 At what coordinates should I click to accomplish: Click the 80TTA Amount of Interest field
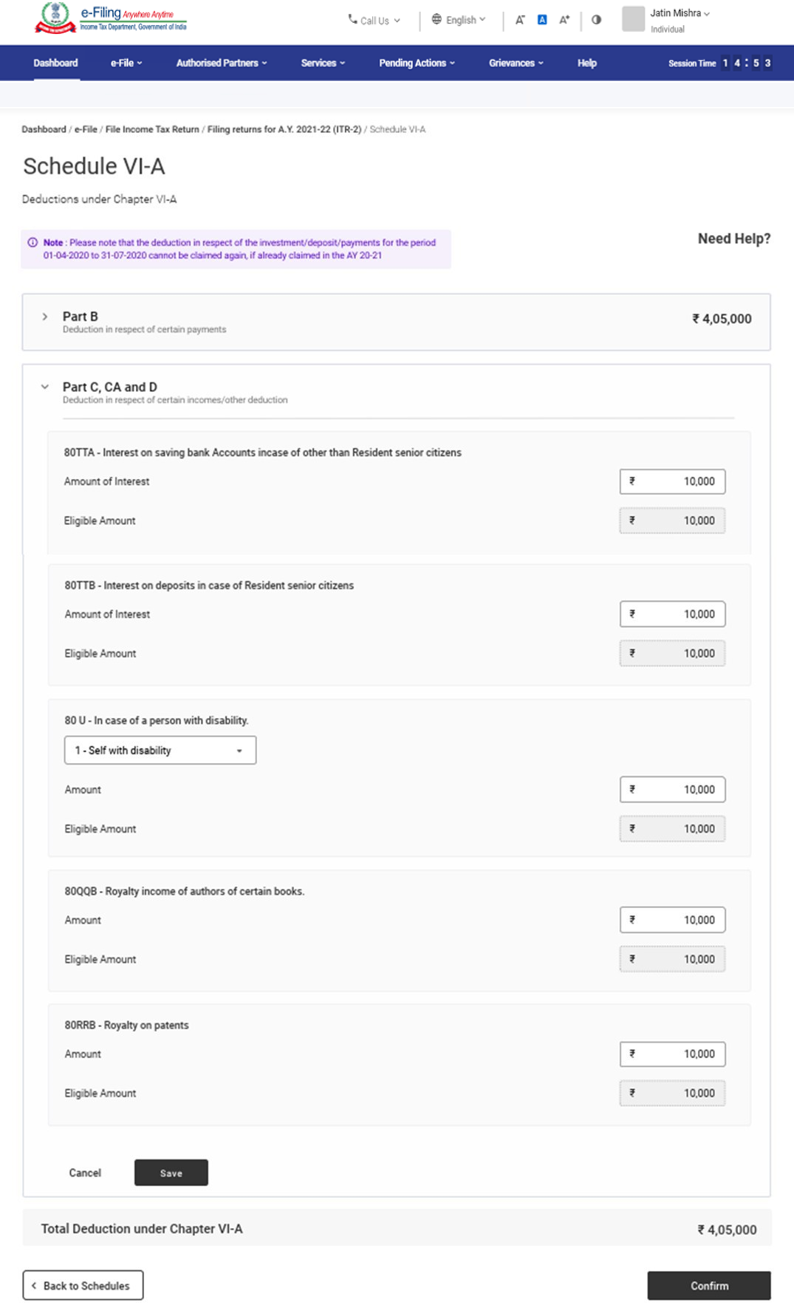(672, 482)
